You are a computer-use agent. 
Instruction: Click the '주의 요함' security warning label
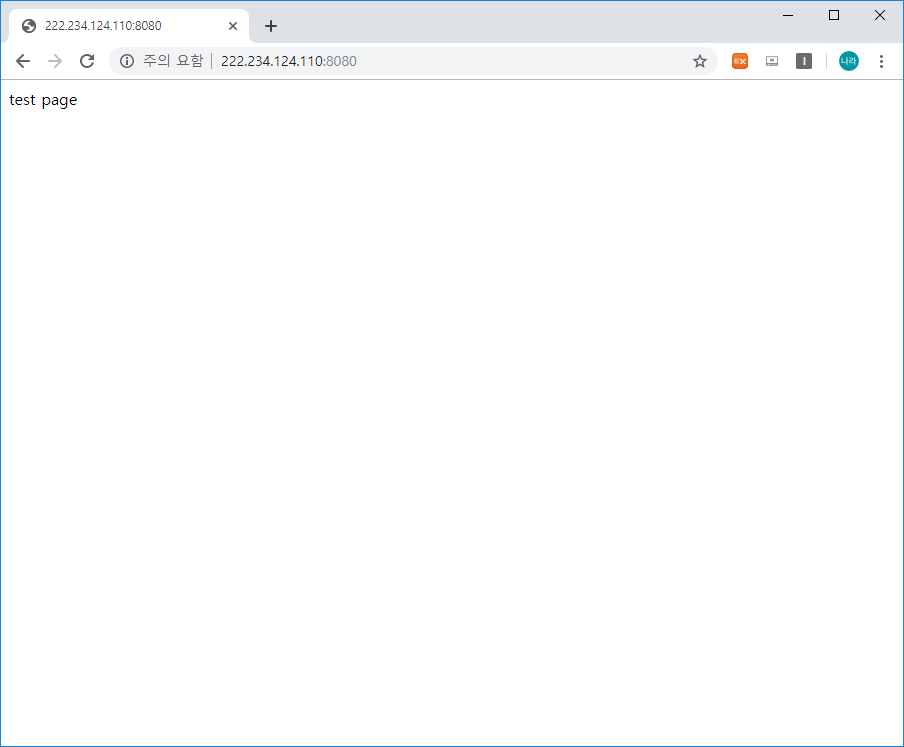point(173,61)
